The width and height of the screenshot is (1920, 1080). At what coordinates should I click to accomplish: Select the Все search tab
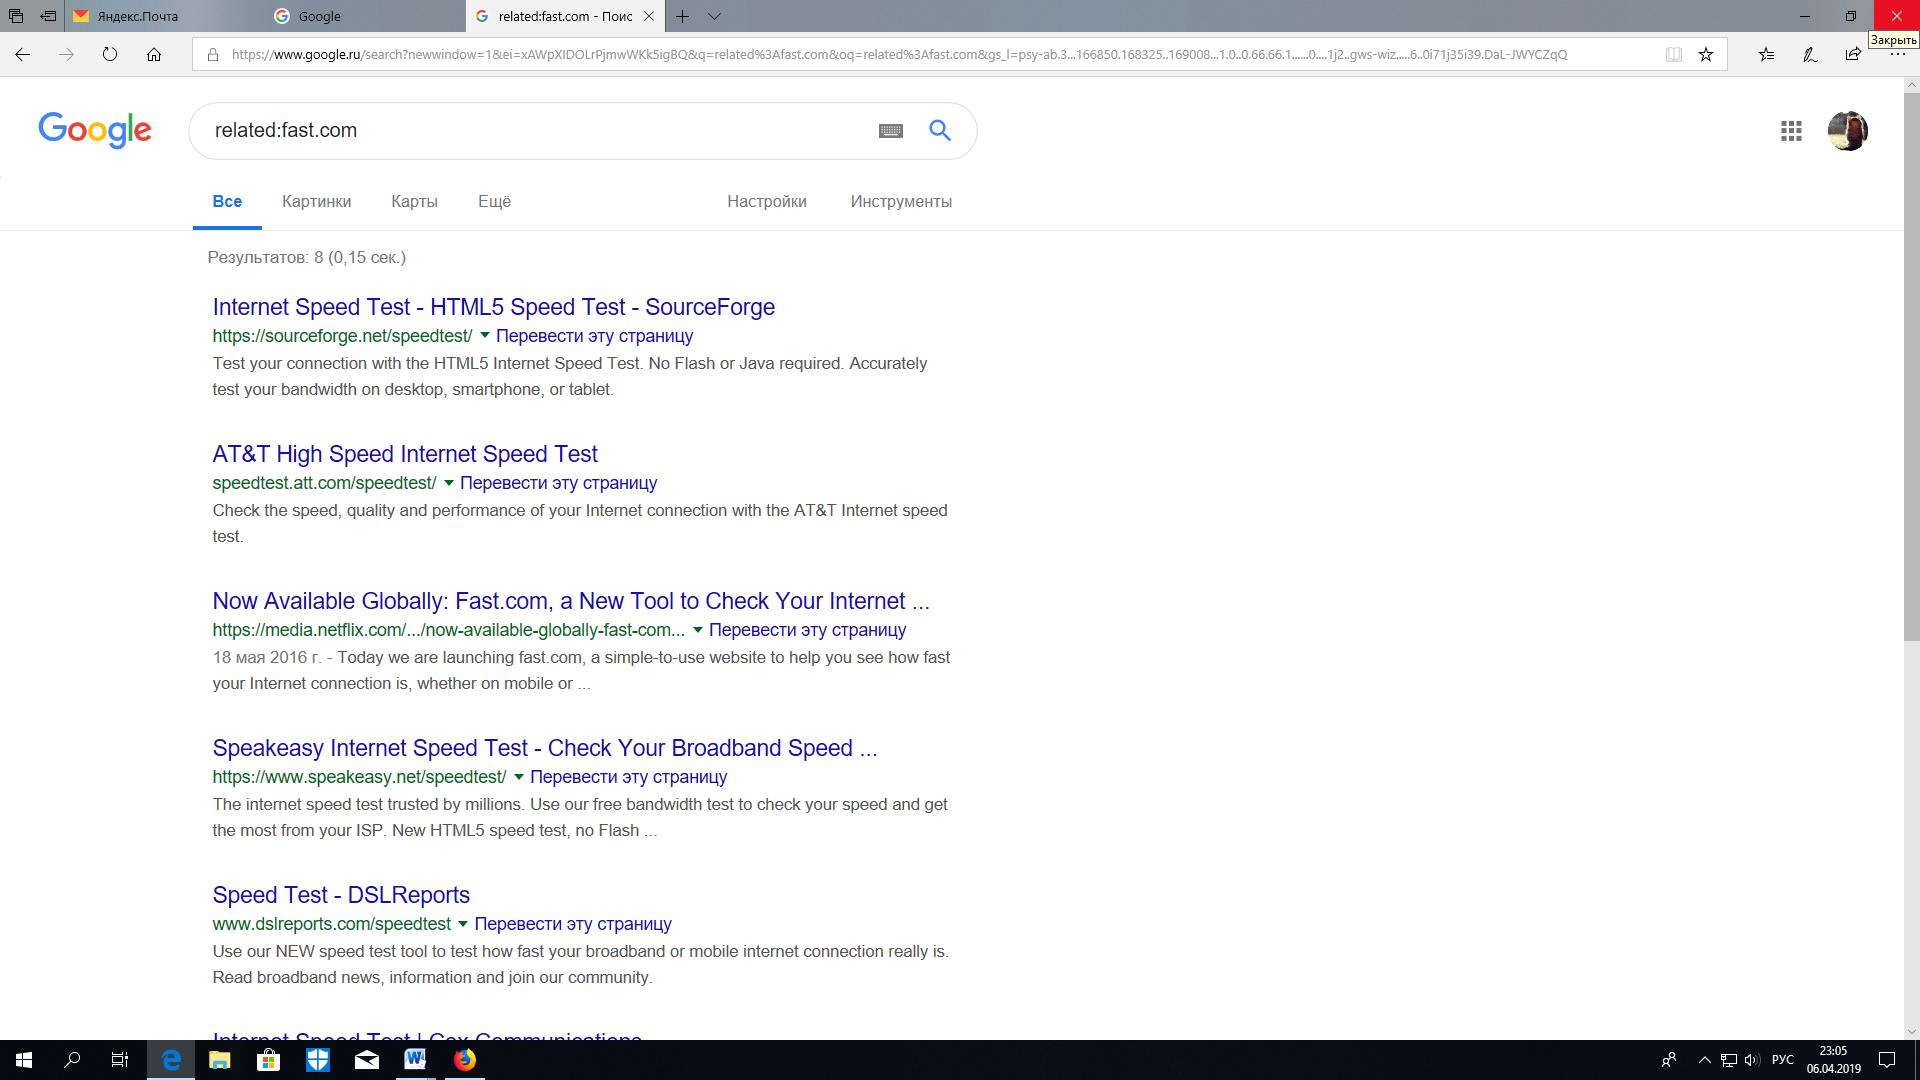click(x=227, y=202)
